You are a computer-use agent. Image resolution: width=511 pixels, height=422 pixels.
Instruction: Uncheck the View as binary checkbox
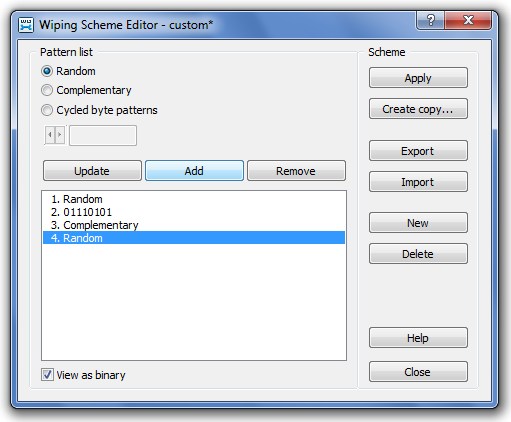coord(47,375)
